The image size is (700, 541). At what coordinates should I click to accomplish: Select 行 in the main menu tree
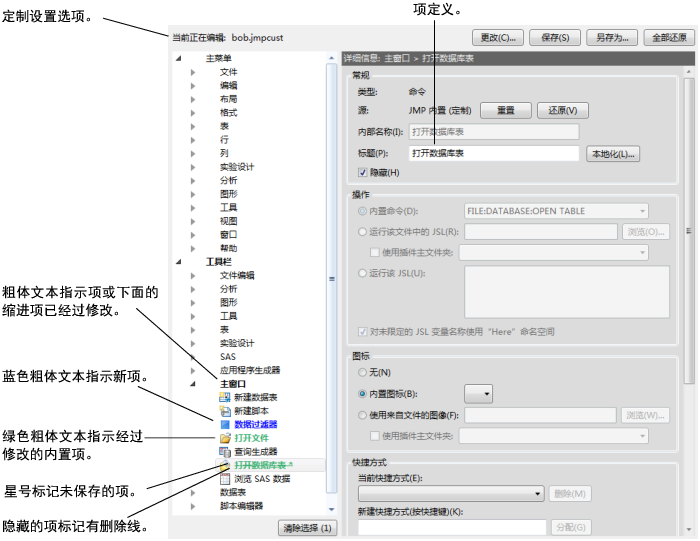224,140
